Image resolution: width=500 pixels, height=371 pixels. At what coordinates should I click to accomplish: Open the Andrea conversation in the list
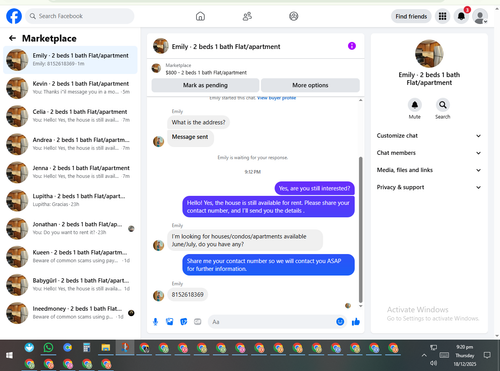70,144
